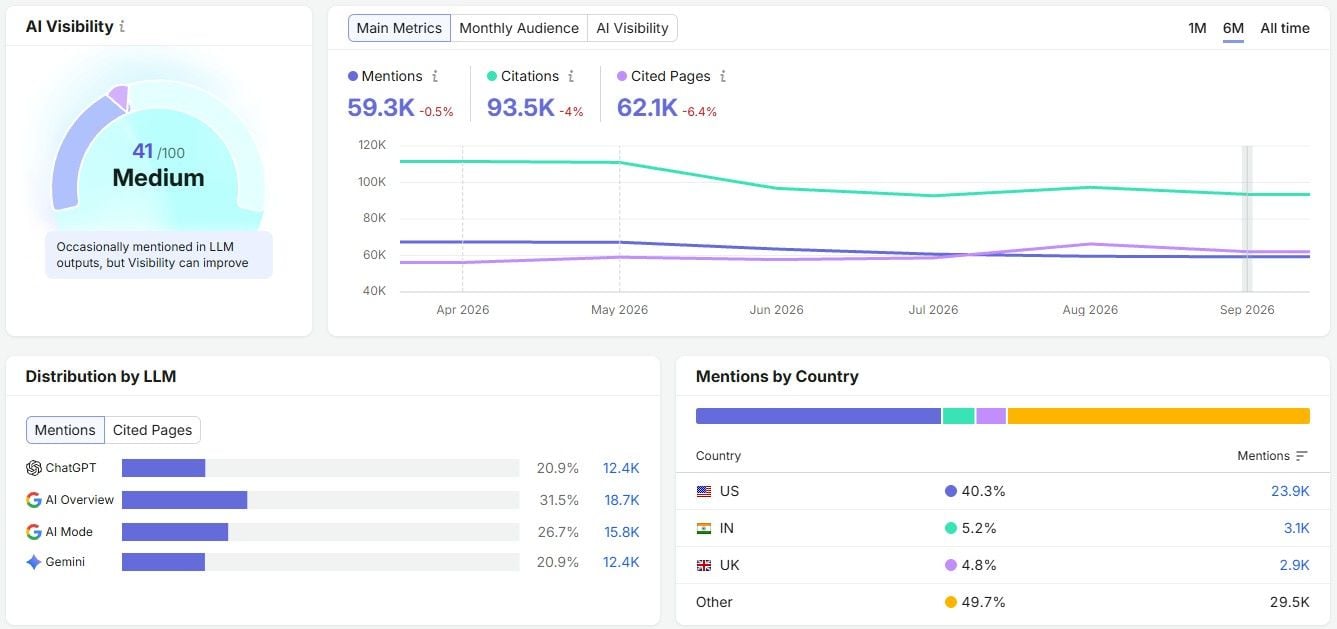Click the Distribution by LLM heading
The width and height of the screenshot is (1337, 629).
(x=101, y=377)
